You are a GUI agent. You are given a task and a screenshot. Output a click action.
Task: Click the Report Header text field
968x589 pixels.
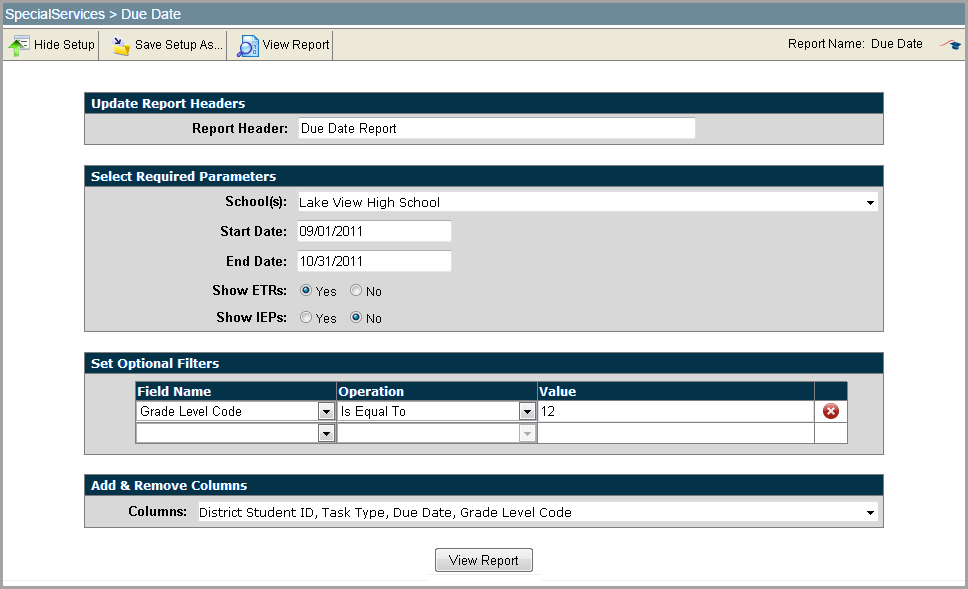pos(495,128)
